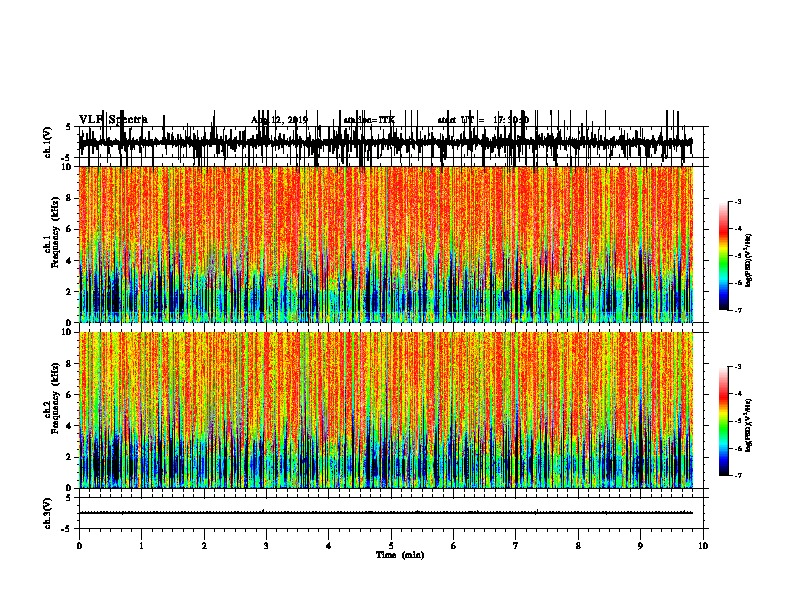Click the ch.1 spectrogram color scale bar
792x612 pixels.
[x=724, y=256]
